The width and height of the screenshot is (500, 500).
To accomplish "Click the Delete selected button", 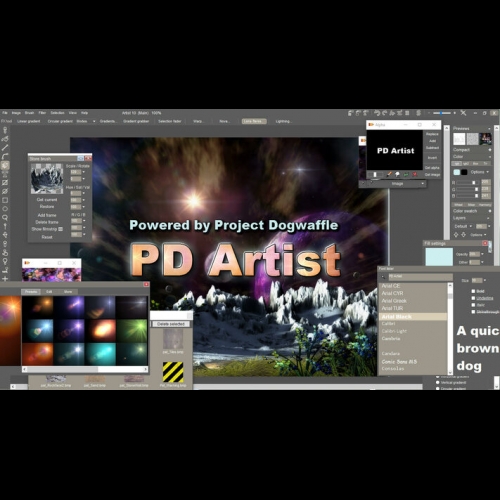I will (x=171, y=324).
